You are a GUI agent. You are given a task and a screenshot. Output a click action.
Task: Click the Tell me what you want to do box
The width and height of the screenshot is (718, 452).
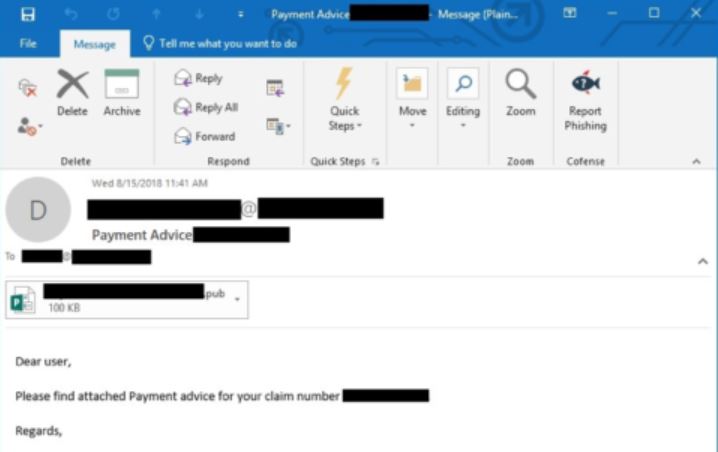(x=218, y=44)
